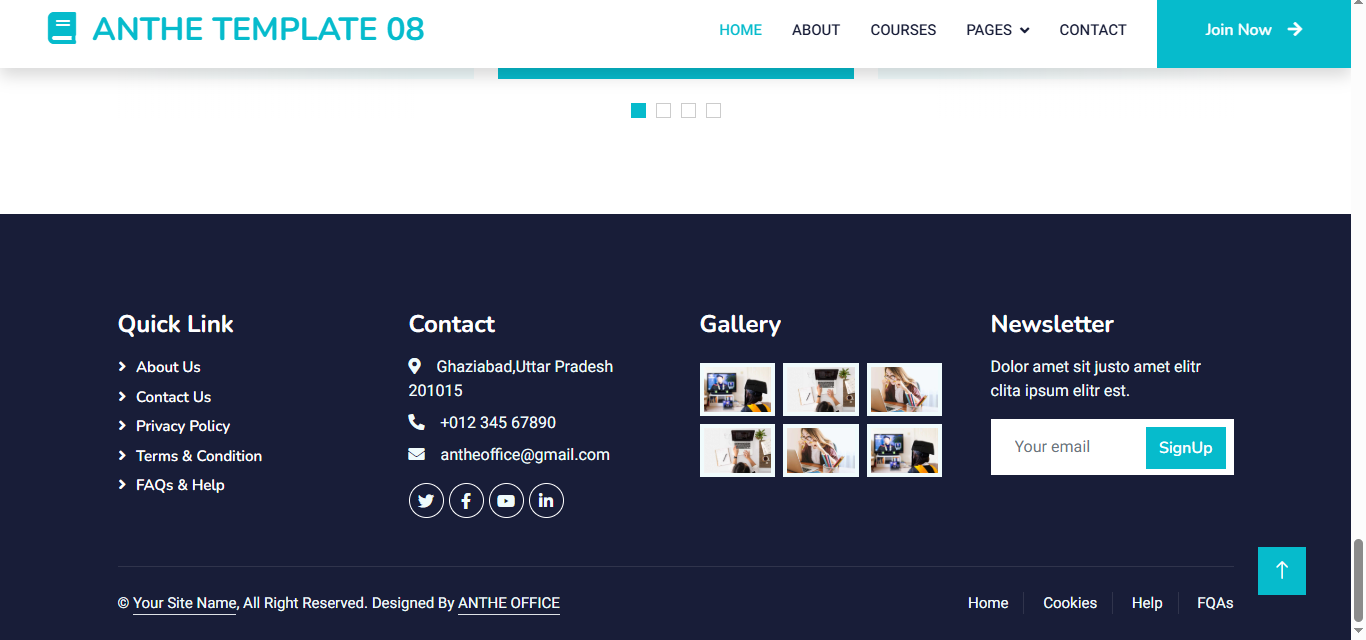Expand the About Us chevron link
1366x640 pixels.
(122, 366)
